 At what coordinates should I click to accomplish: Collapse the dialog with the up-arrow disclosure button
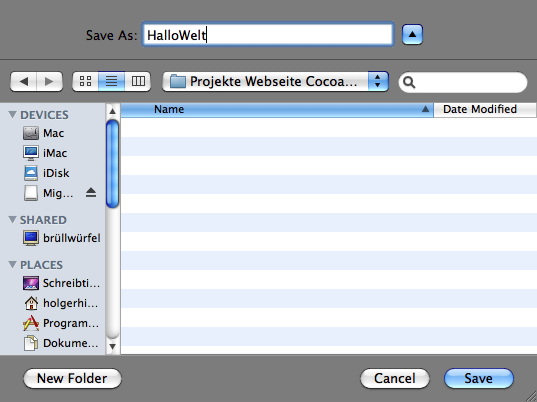[412, 35]
